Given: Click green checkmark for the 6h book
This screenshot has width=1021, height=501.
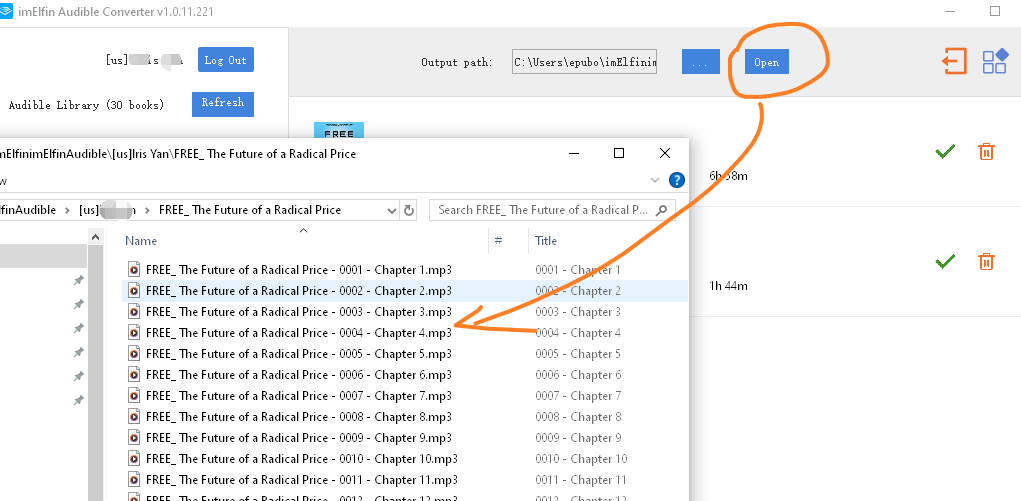Looking at the screenshot, I should 945,152.
